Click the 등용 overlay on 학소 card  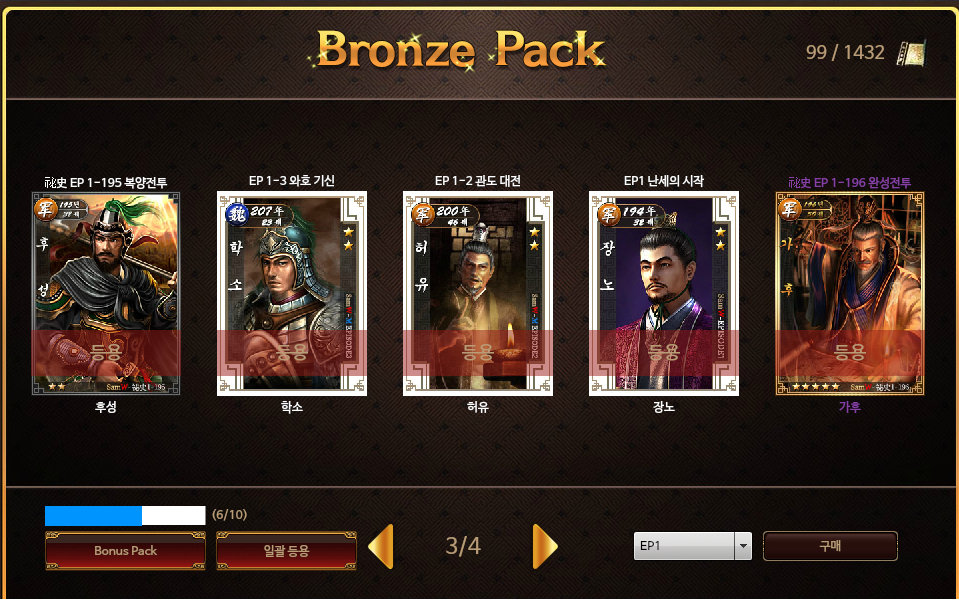(292, 353)
